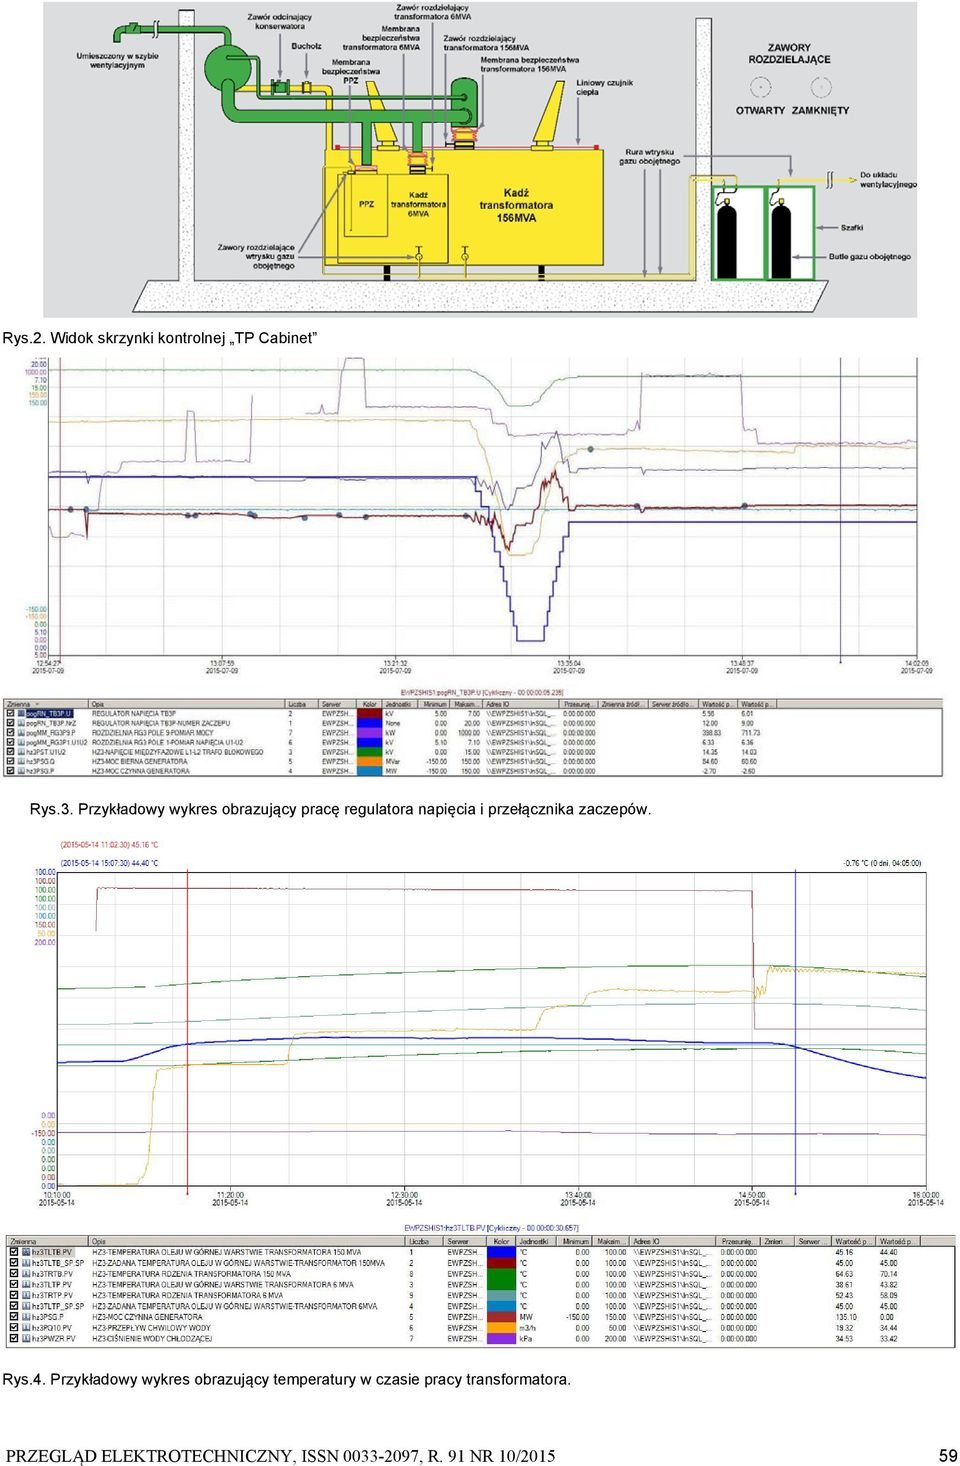Toggle the hz3TLTP.PV checkbox
The width and height of the screenshot is (960, 1466).
pyautogui.click(x=14, y=1285)
